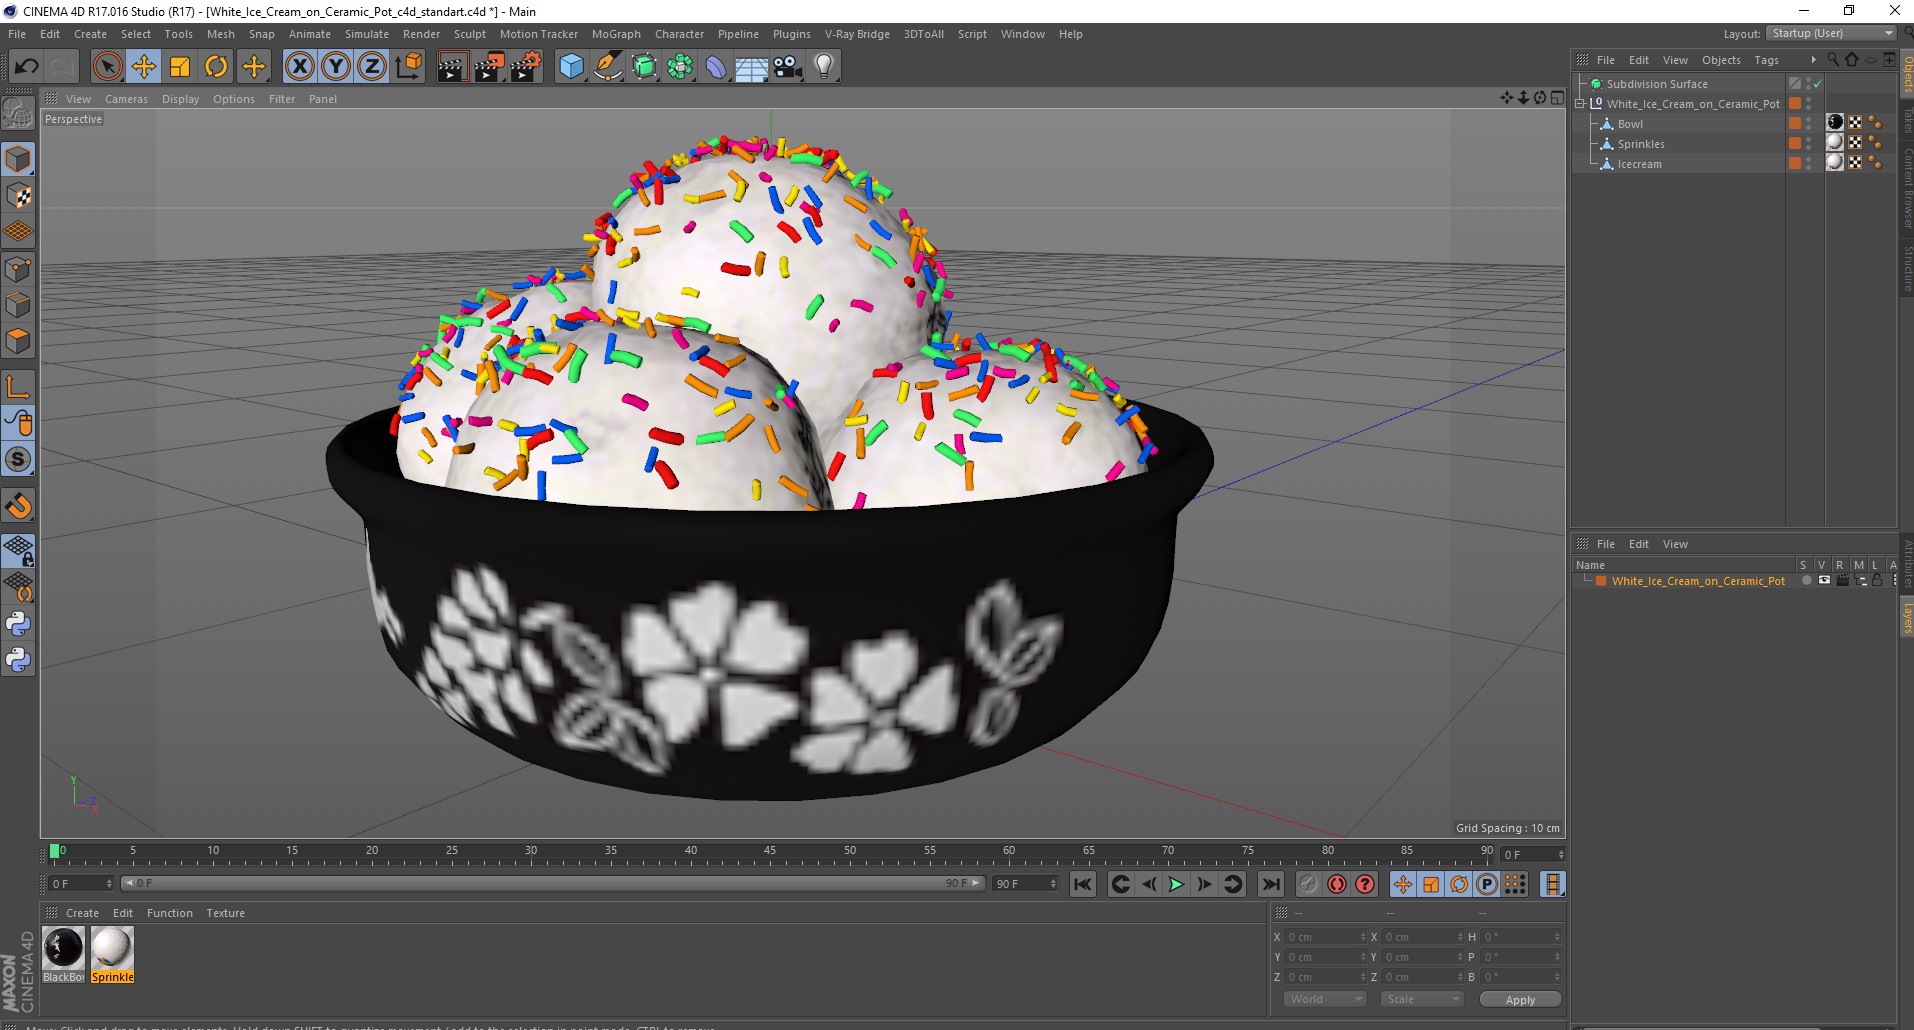1914x1030 pixels.
Task: Toggle Subdivision Surface enable checkmark
Action: click(1817, 84)
